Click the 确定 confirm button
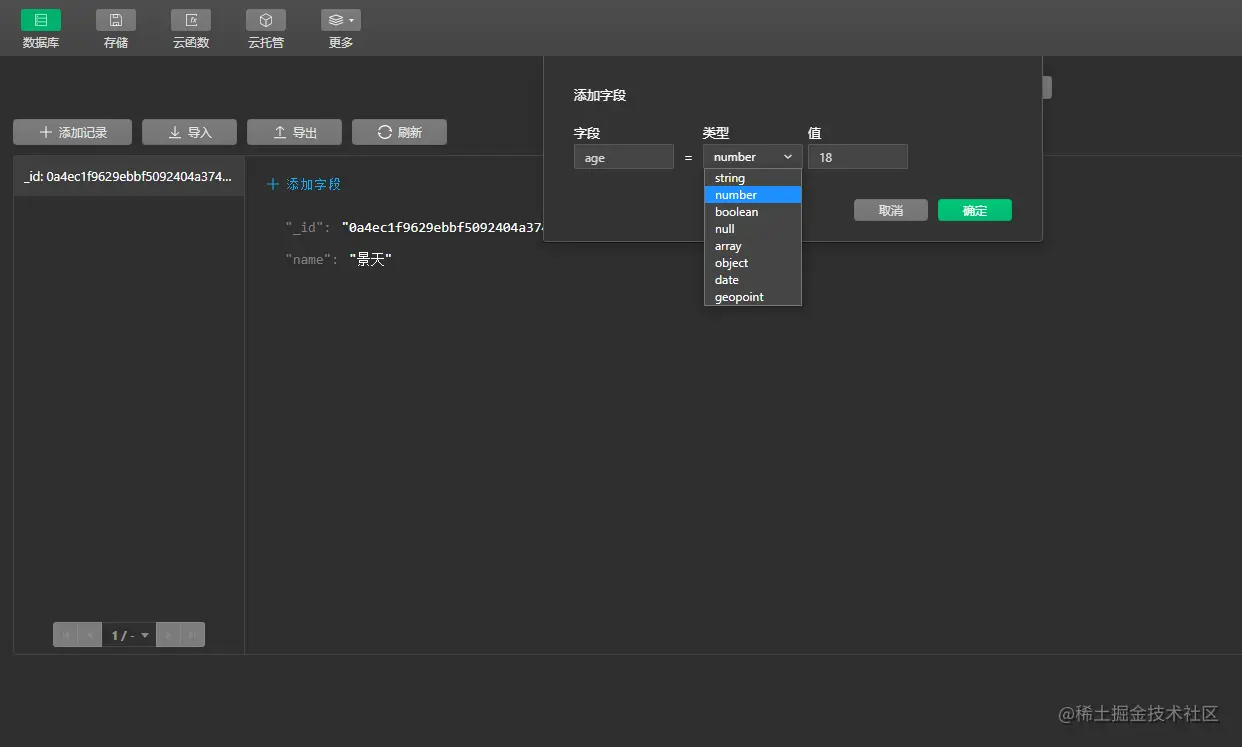1242x747 pixels. tap(974, 210)
